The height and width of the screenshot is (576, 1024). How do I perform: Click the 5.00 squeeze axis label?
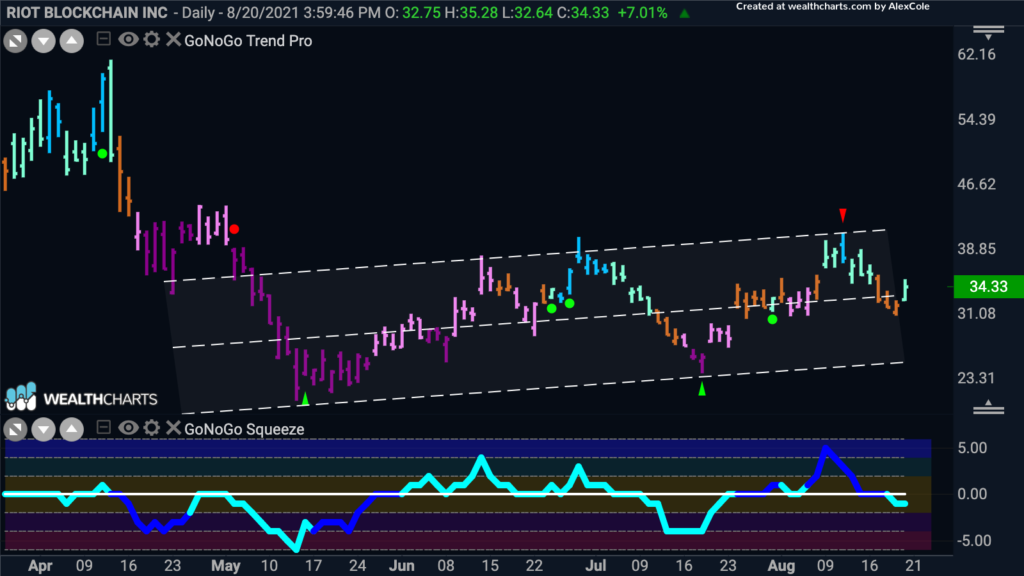[972, 448]
